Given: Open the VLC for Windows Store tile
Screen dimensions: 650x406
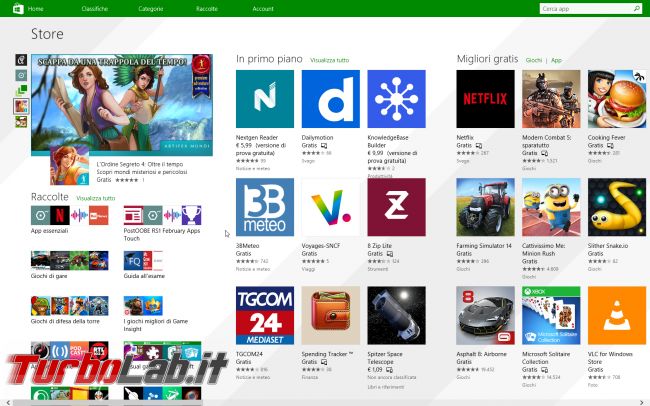Looking at the screenshot, I should coord(616,315).
